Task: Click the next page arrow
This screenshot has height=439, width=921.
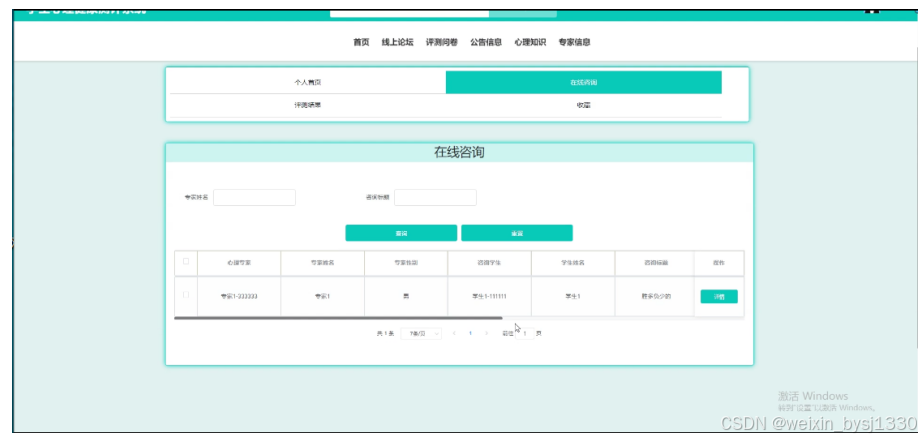Action: coord(486,334)
